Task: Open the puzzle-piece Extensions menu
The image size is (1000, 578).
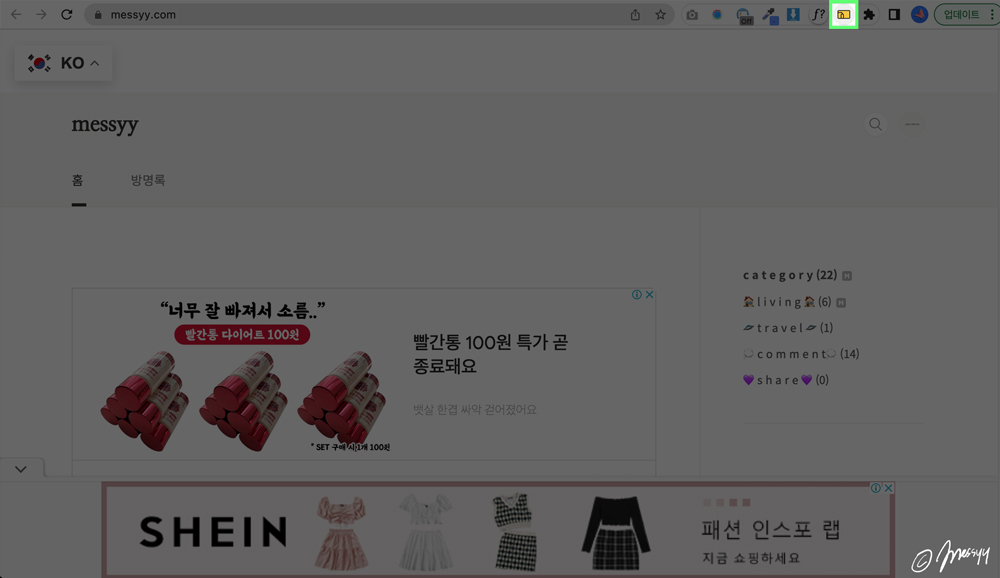Action: click(869, 14)
